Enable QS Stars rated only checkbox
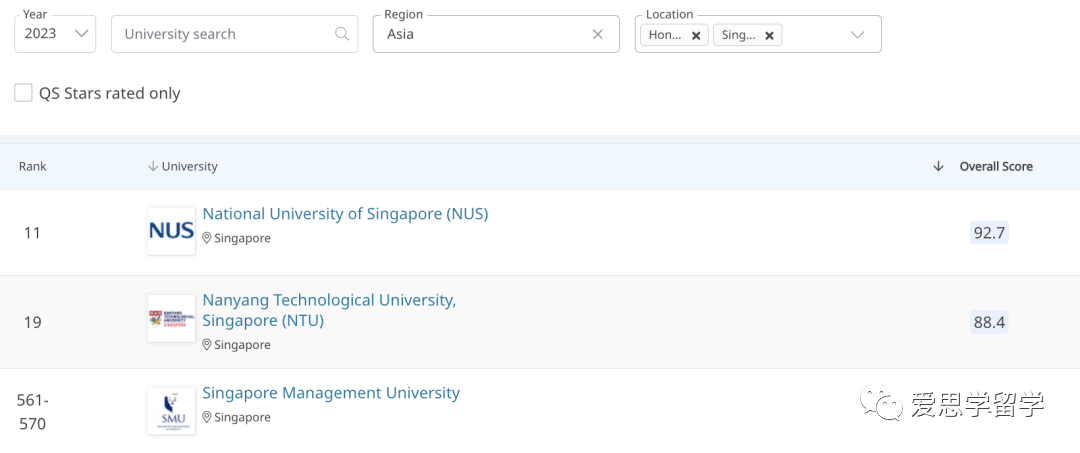The width and height of the screenshot is (1080, 453). click(23, 93)
